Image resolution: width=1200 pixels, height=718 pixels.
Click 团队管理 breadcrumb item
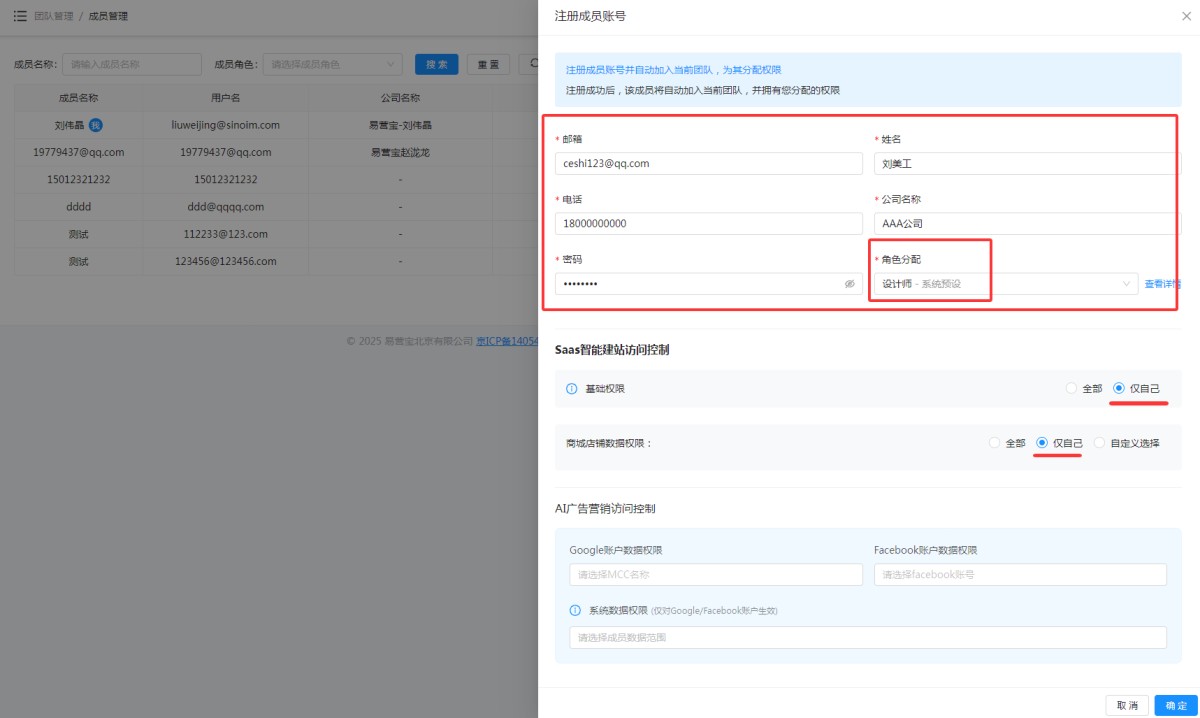click(x=54, y=16)
